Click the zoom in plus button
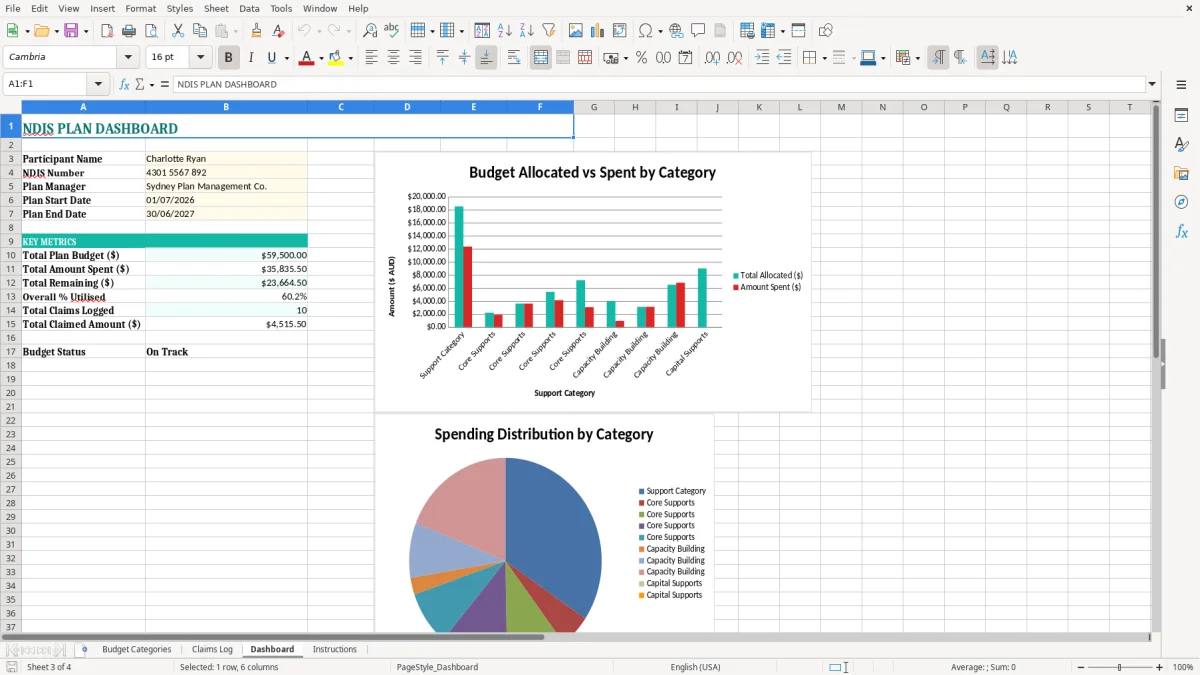Image resolution: width=1200 pixels, height=675 pixels. click(1159, 667)
